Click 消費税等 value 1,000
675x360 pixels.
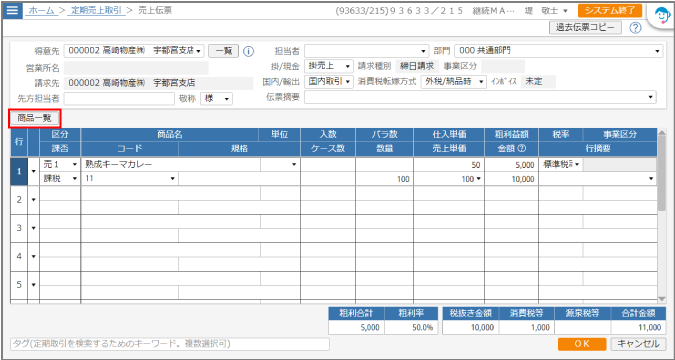click(x=526, y=327)
